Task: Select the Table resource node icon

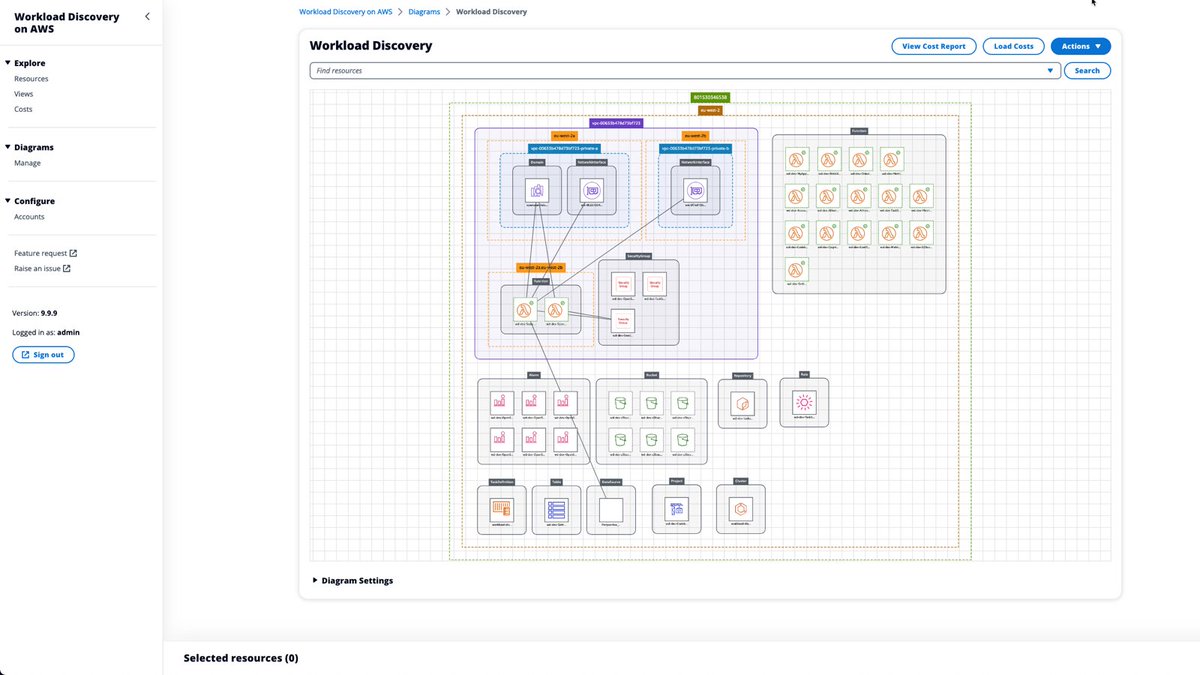Action: (x=556, y=509)
